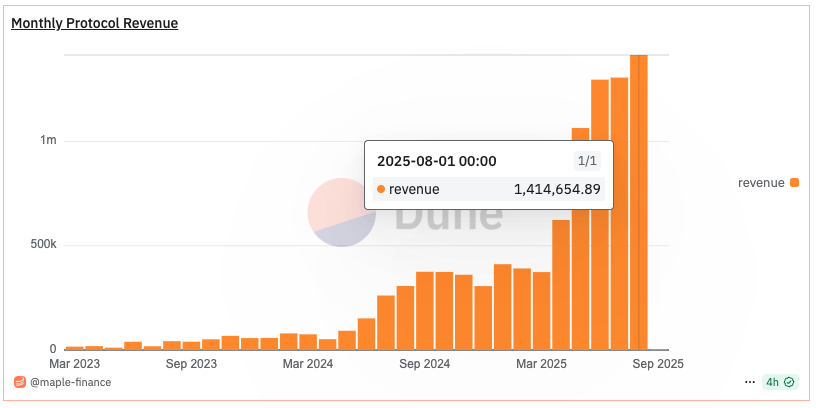Click the orange dot in tooltip
Viewport: 816px width, 408px height.
point(381,189)
